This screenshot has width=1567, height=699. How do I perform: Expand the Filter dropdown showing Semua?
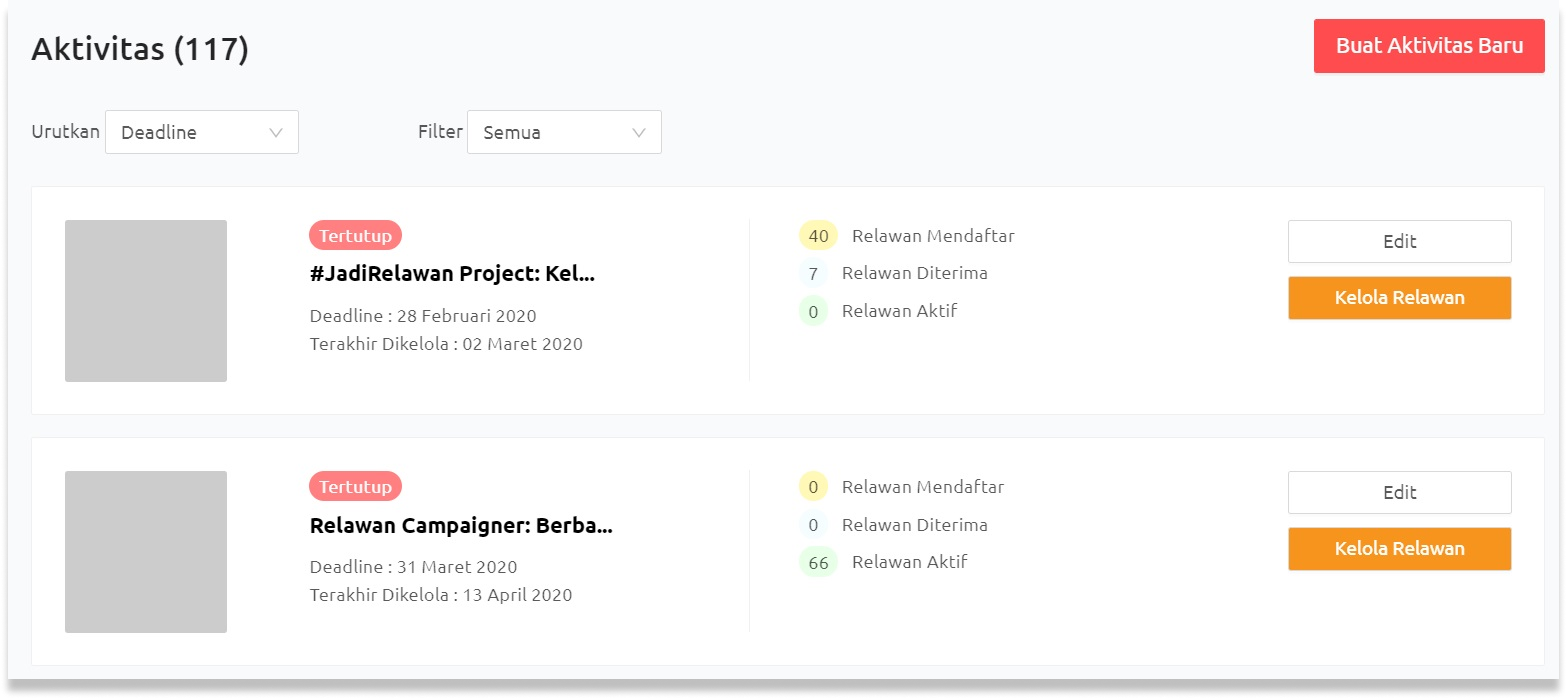click(x=564, y=132)
